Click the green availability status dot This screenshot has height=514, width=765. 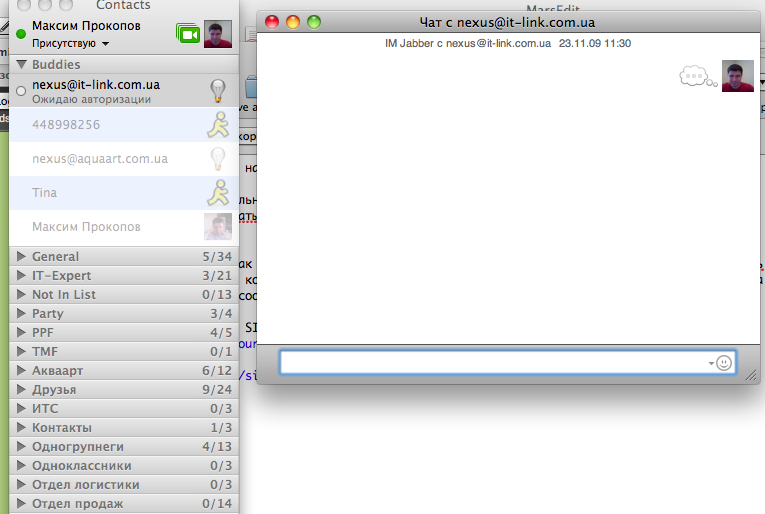[x=21, y=34]
